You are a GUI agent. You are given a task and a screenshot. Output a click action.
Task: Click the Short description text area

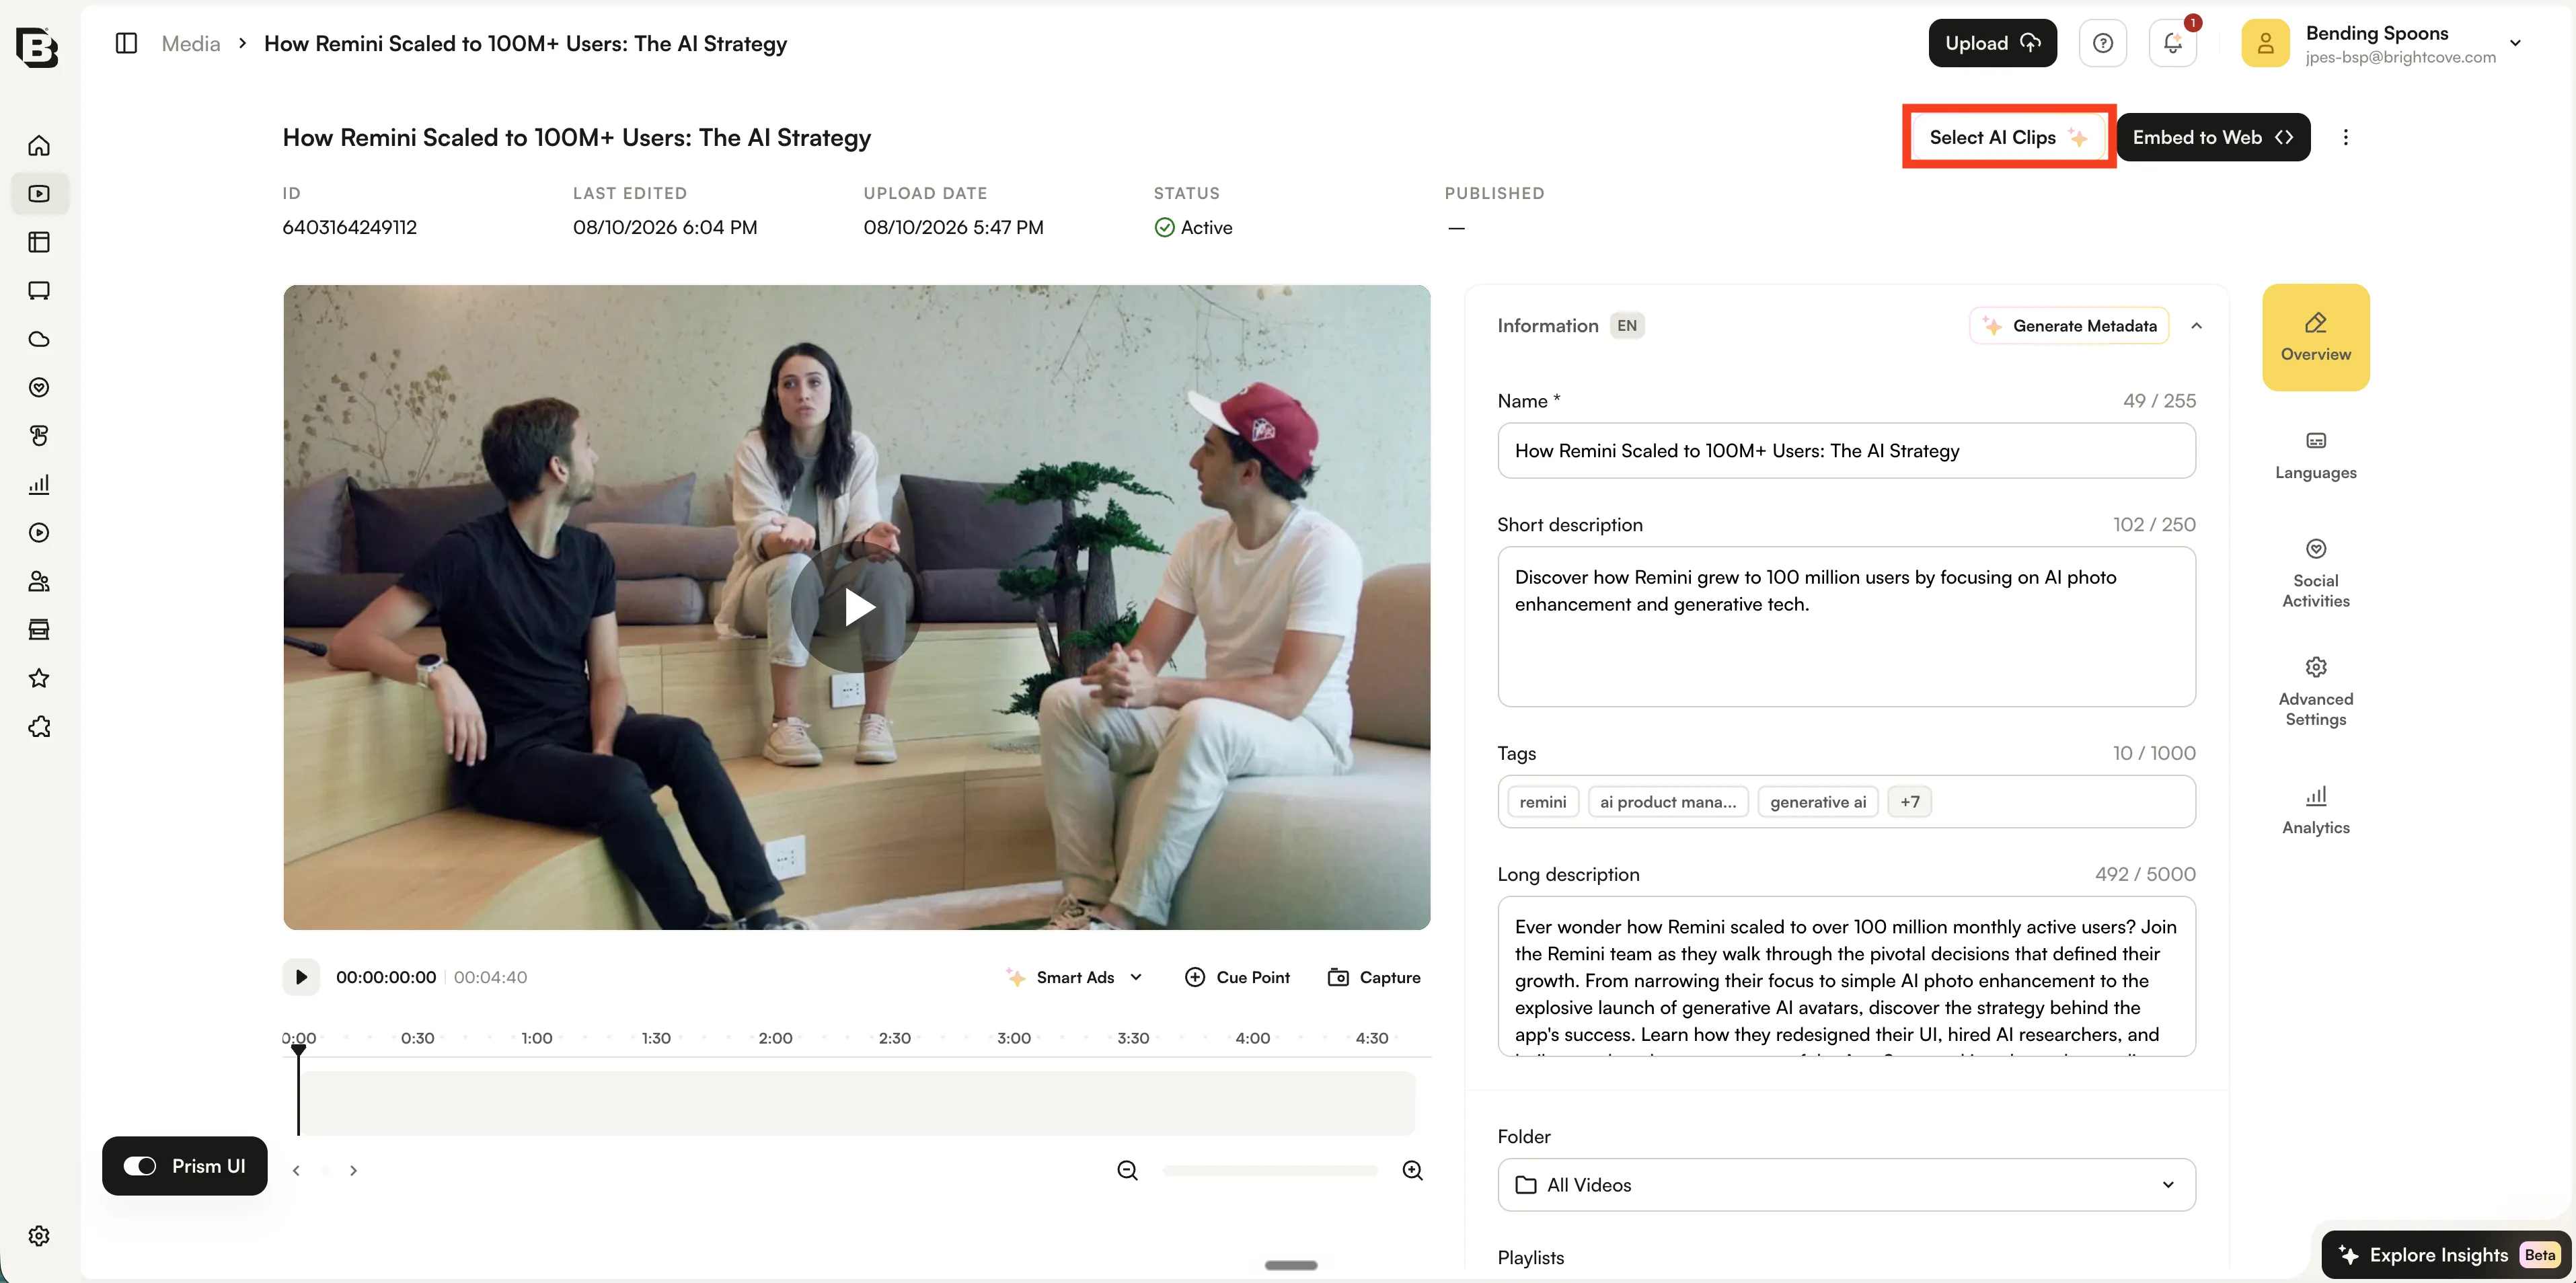click(x=1846, y=627)
